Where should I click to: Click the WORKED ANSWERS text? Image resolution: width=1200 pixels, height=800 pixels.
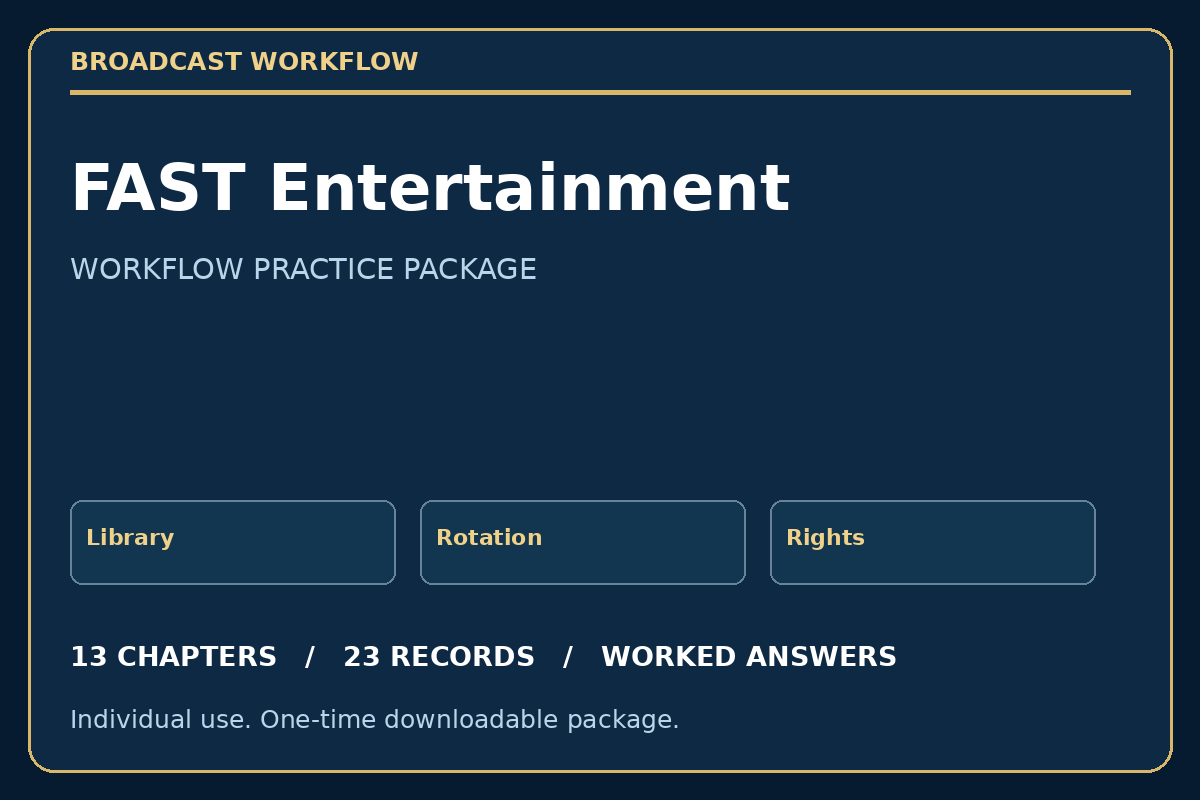[749, 658]
